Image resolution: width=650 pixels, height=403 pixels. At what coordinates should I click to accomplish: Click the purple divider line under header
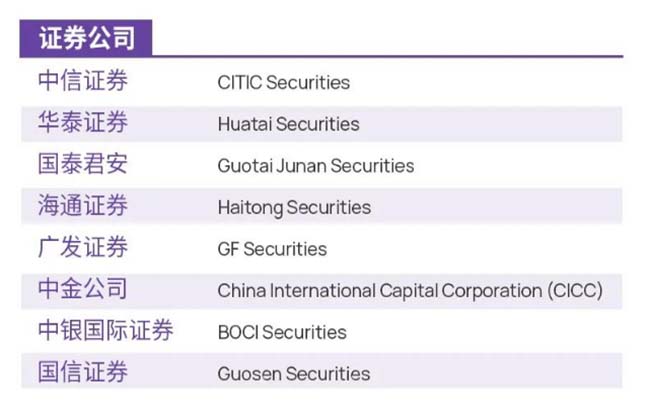coord(400,56)
